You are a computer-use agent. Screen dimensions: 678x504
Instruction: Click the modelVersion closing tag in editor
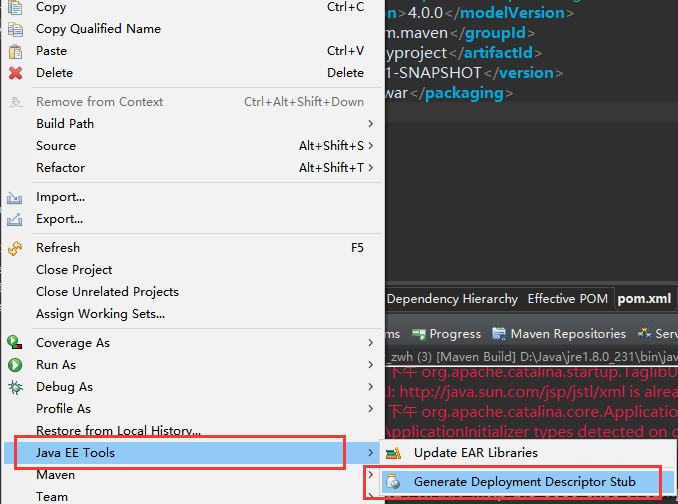pos(509,13)
